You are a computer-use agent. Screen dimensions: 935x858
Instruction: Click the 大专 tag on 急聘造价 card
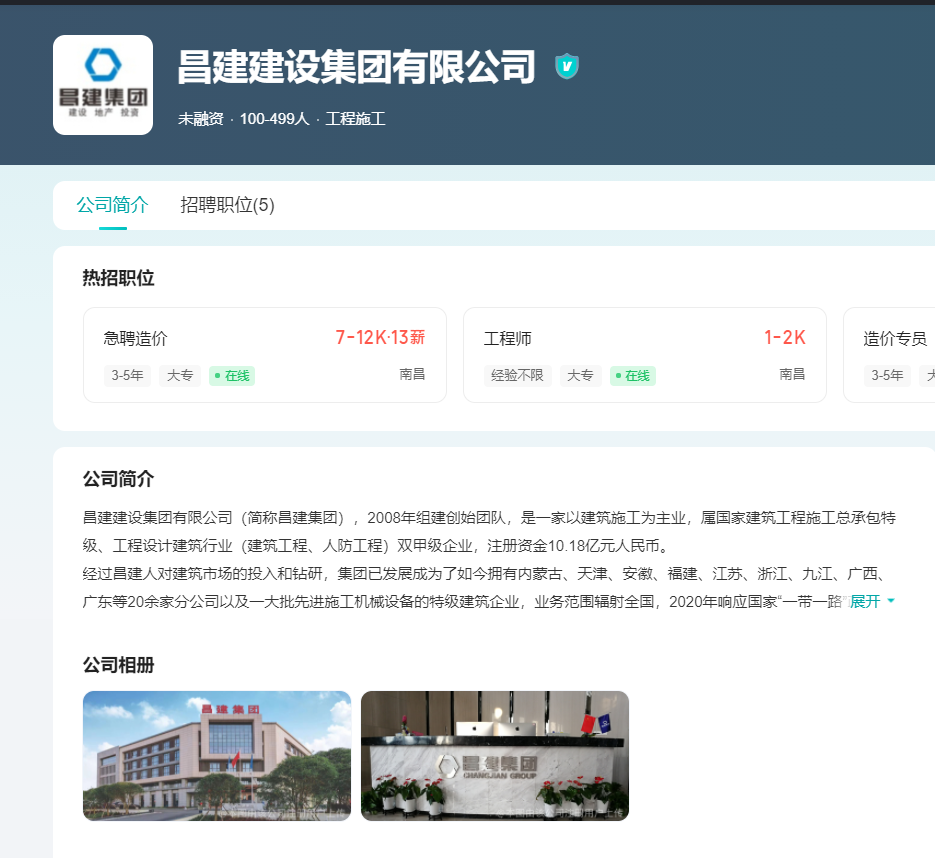pyautogui.click(x=179, y=376)
